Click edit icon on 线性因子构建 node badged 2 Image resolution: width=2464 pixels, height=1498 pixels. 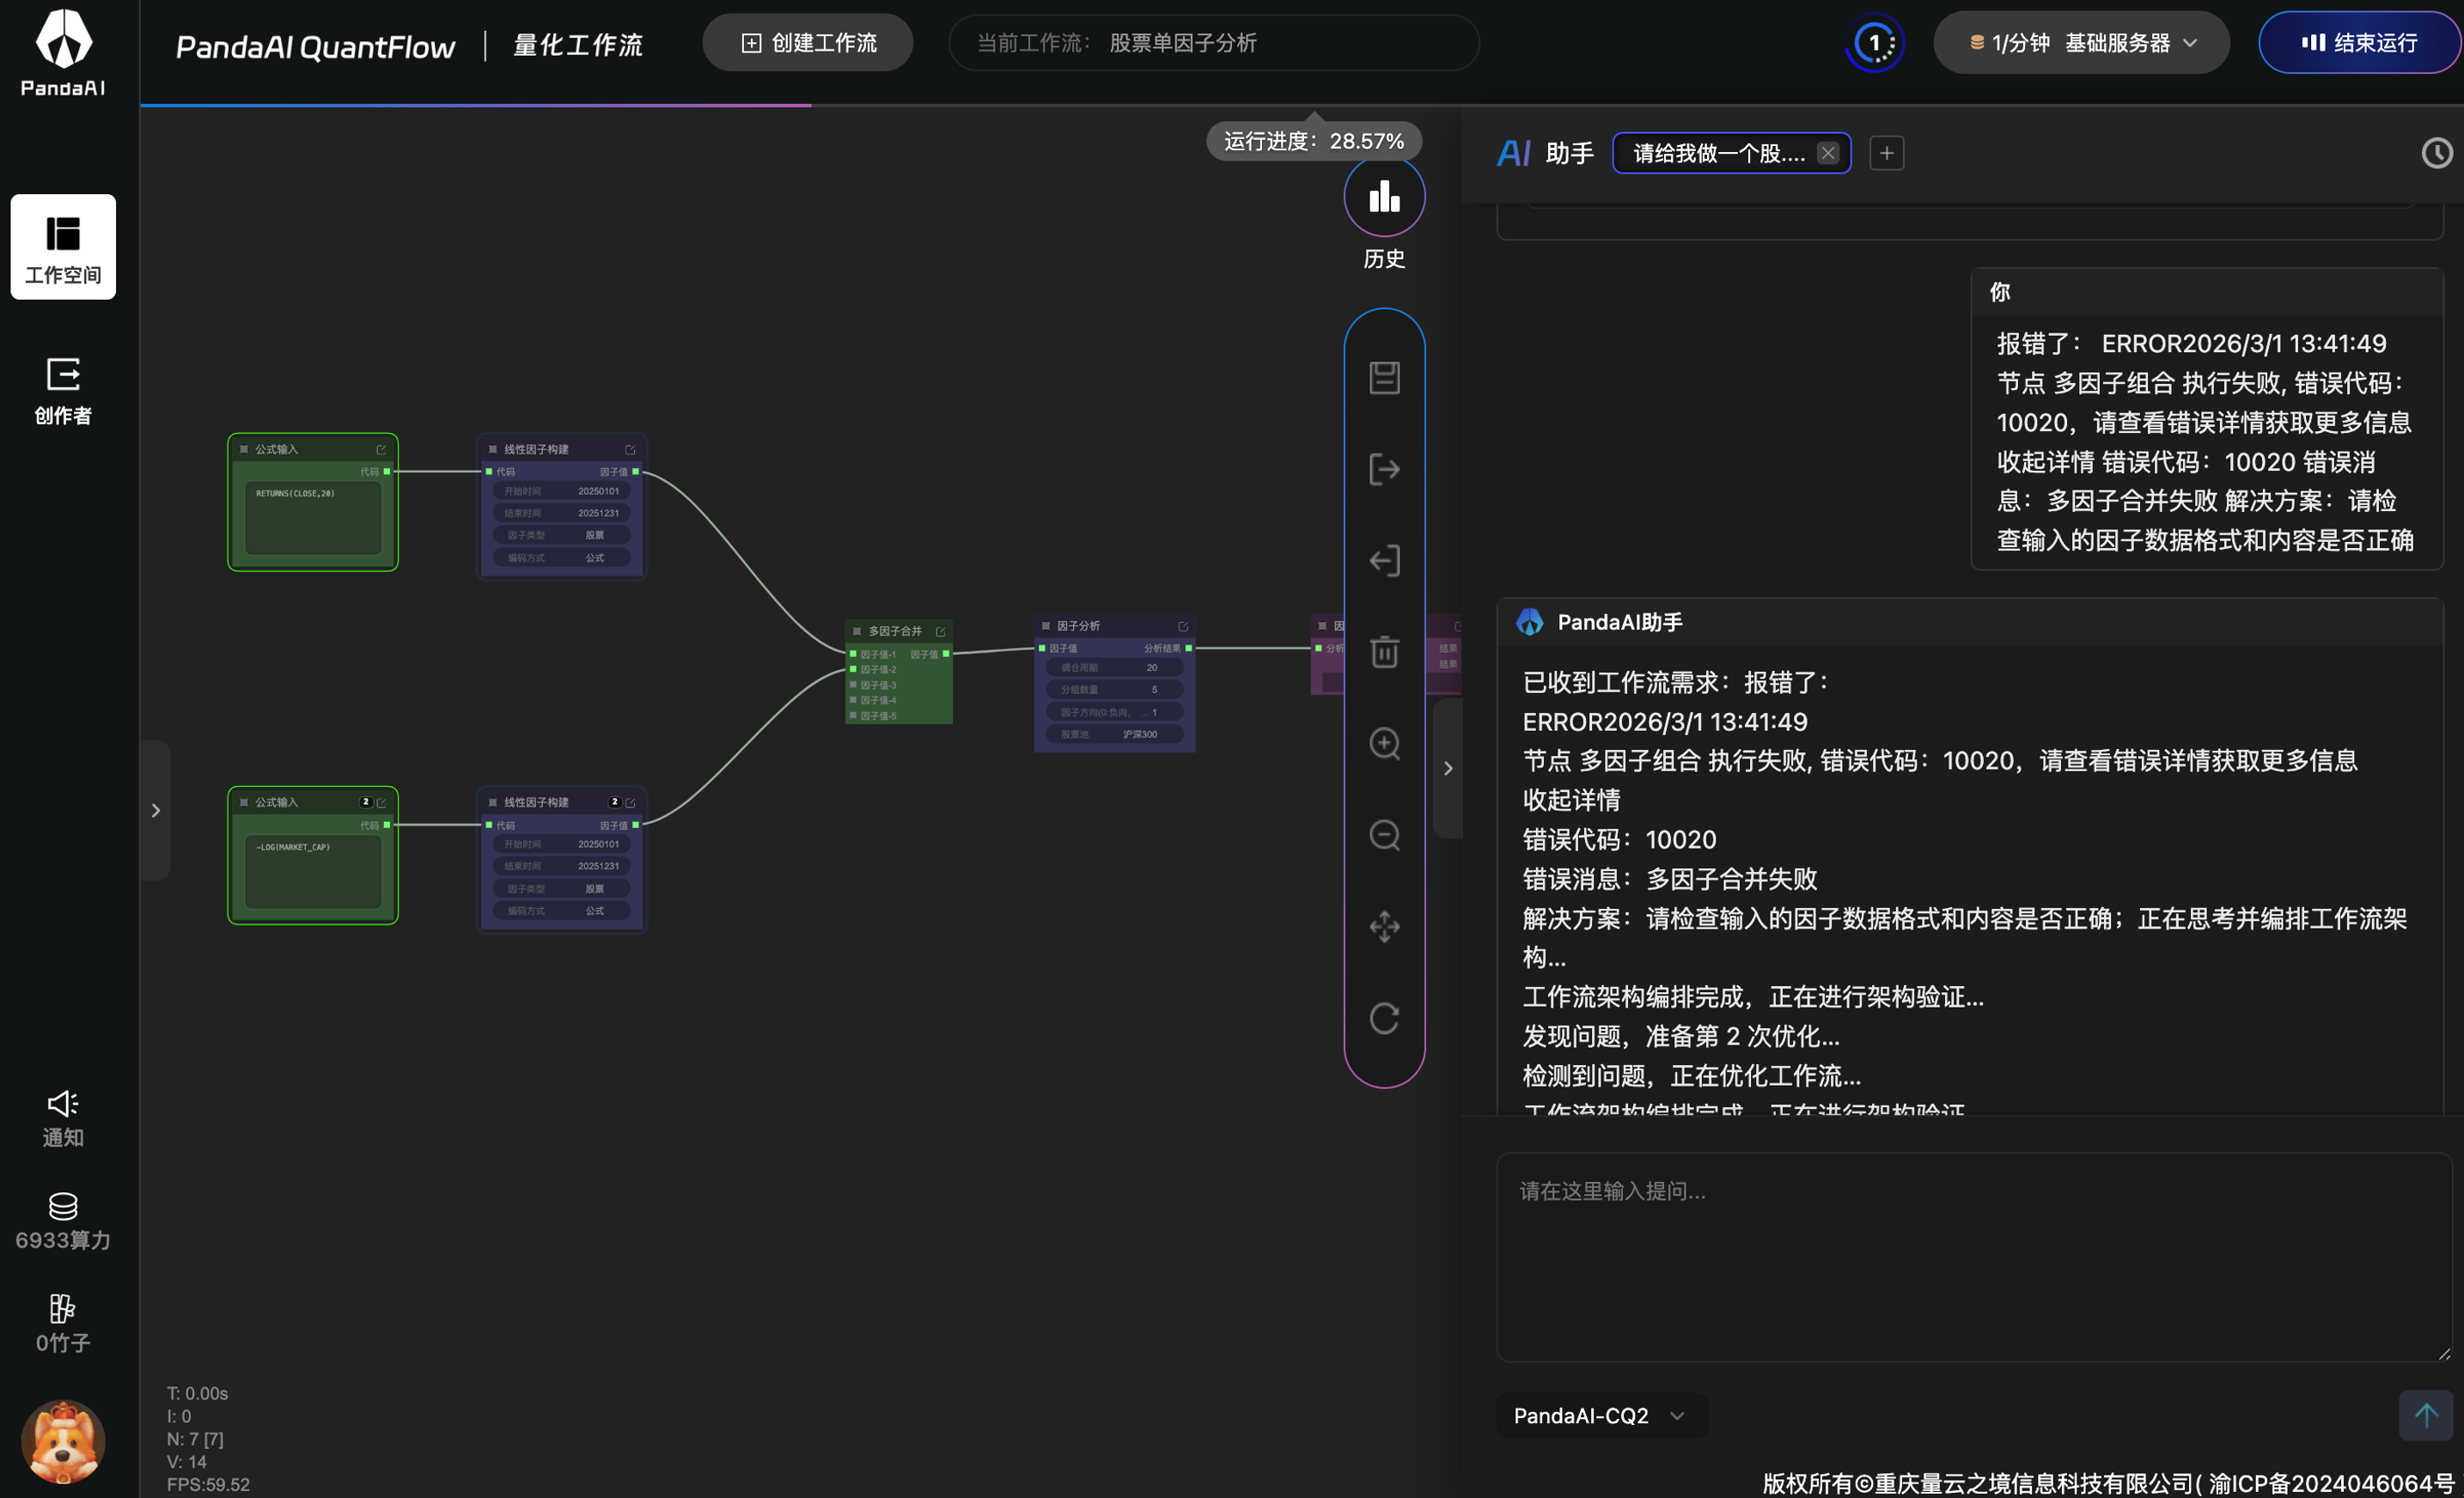point(630,803)
